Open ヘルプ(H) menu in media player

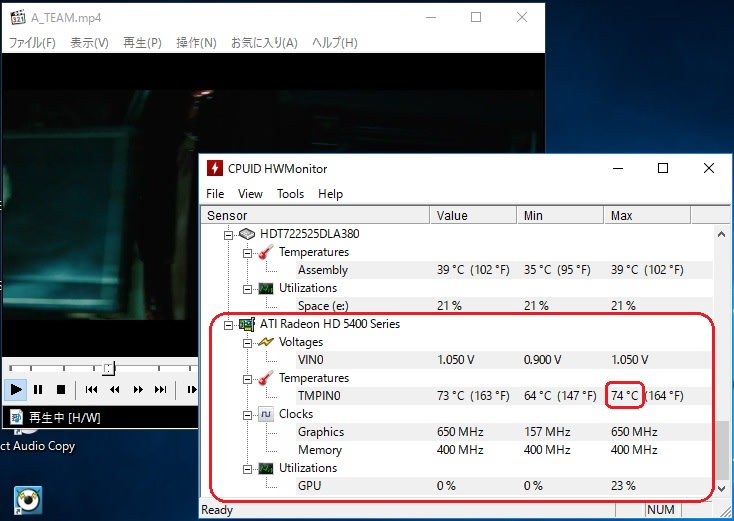335,43
